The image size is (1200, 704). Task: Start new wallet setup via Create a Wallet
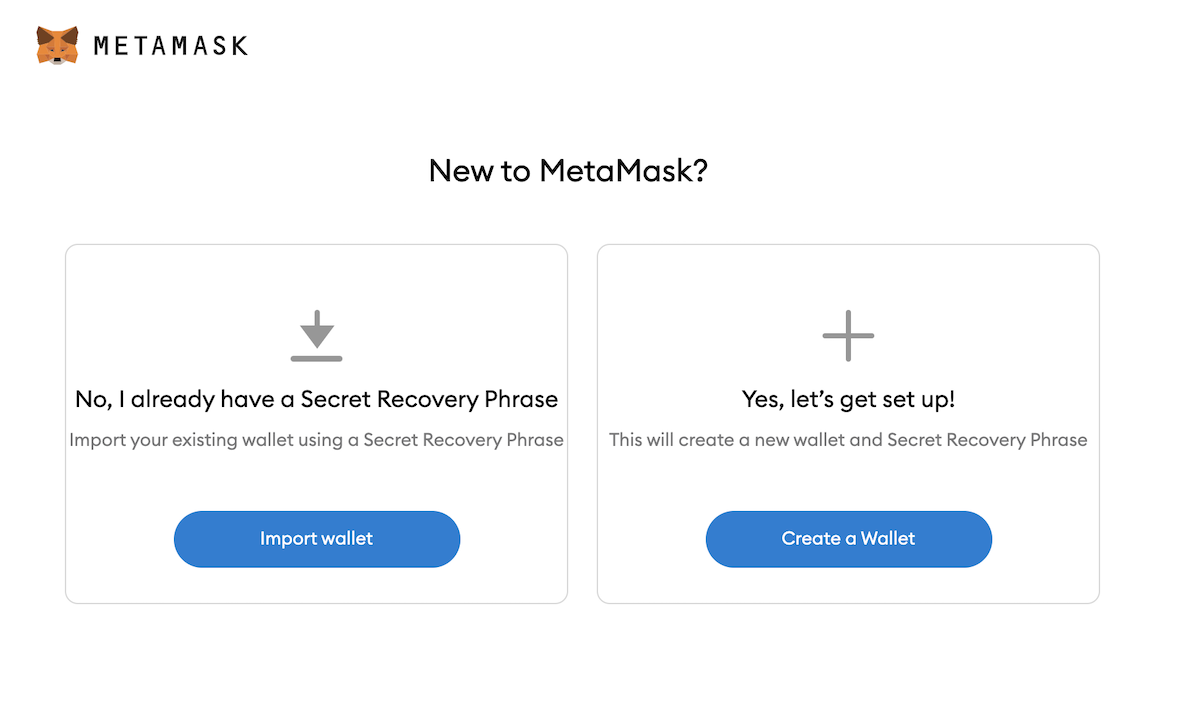(x=848, y=539)
